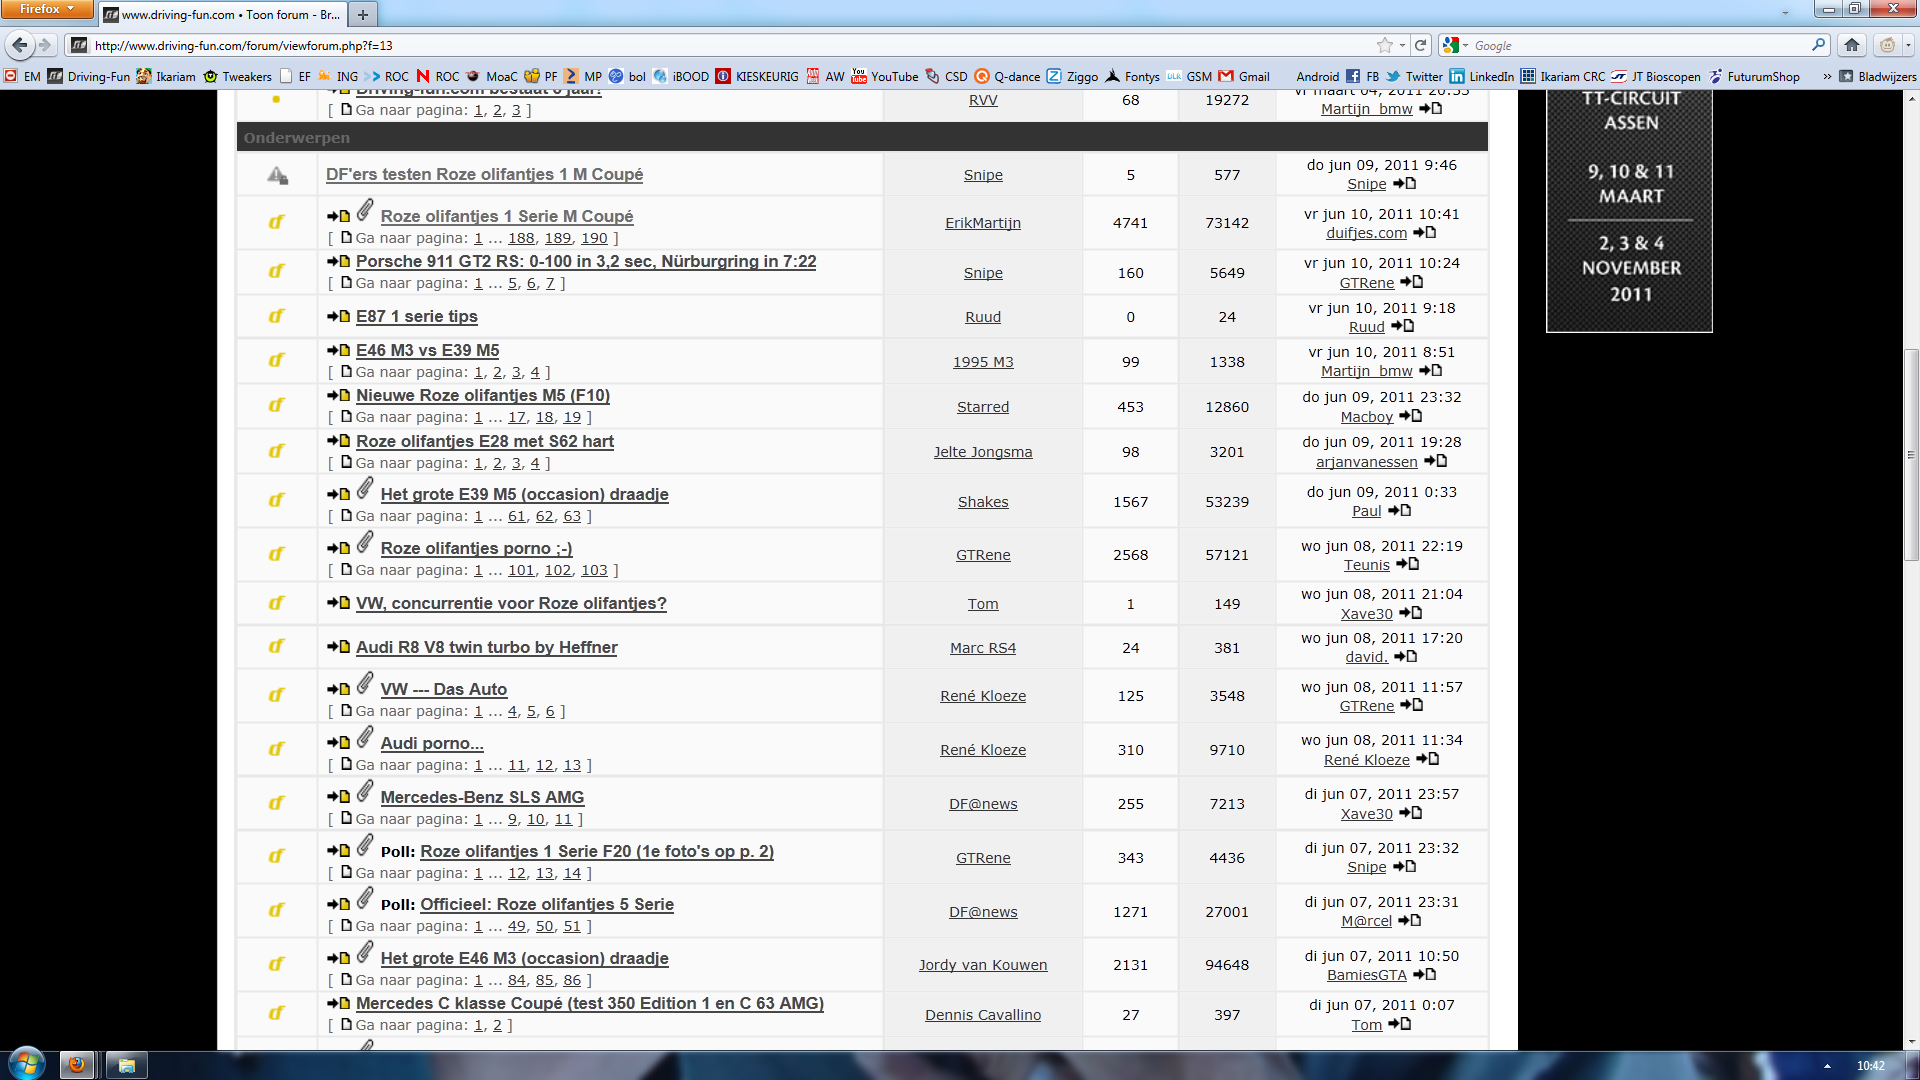Jump to latest post by duifjes.com
The width and height of the screenshot is (1920, 1080).
1425,232
